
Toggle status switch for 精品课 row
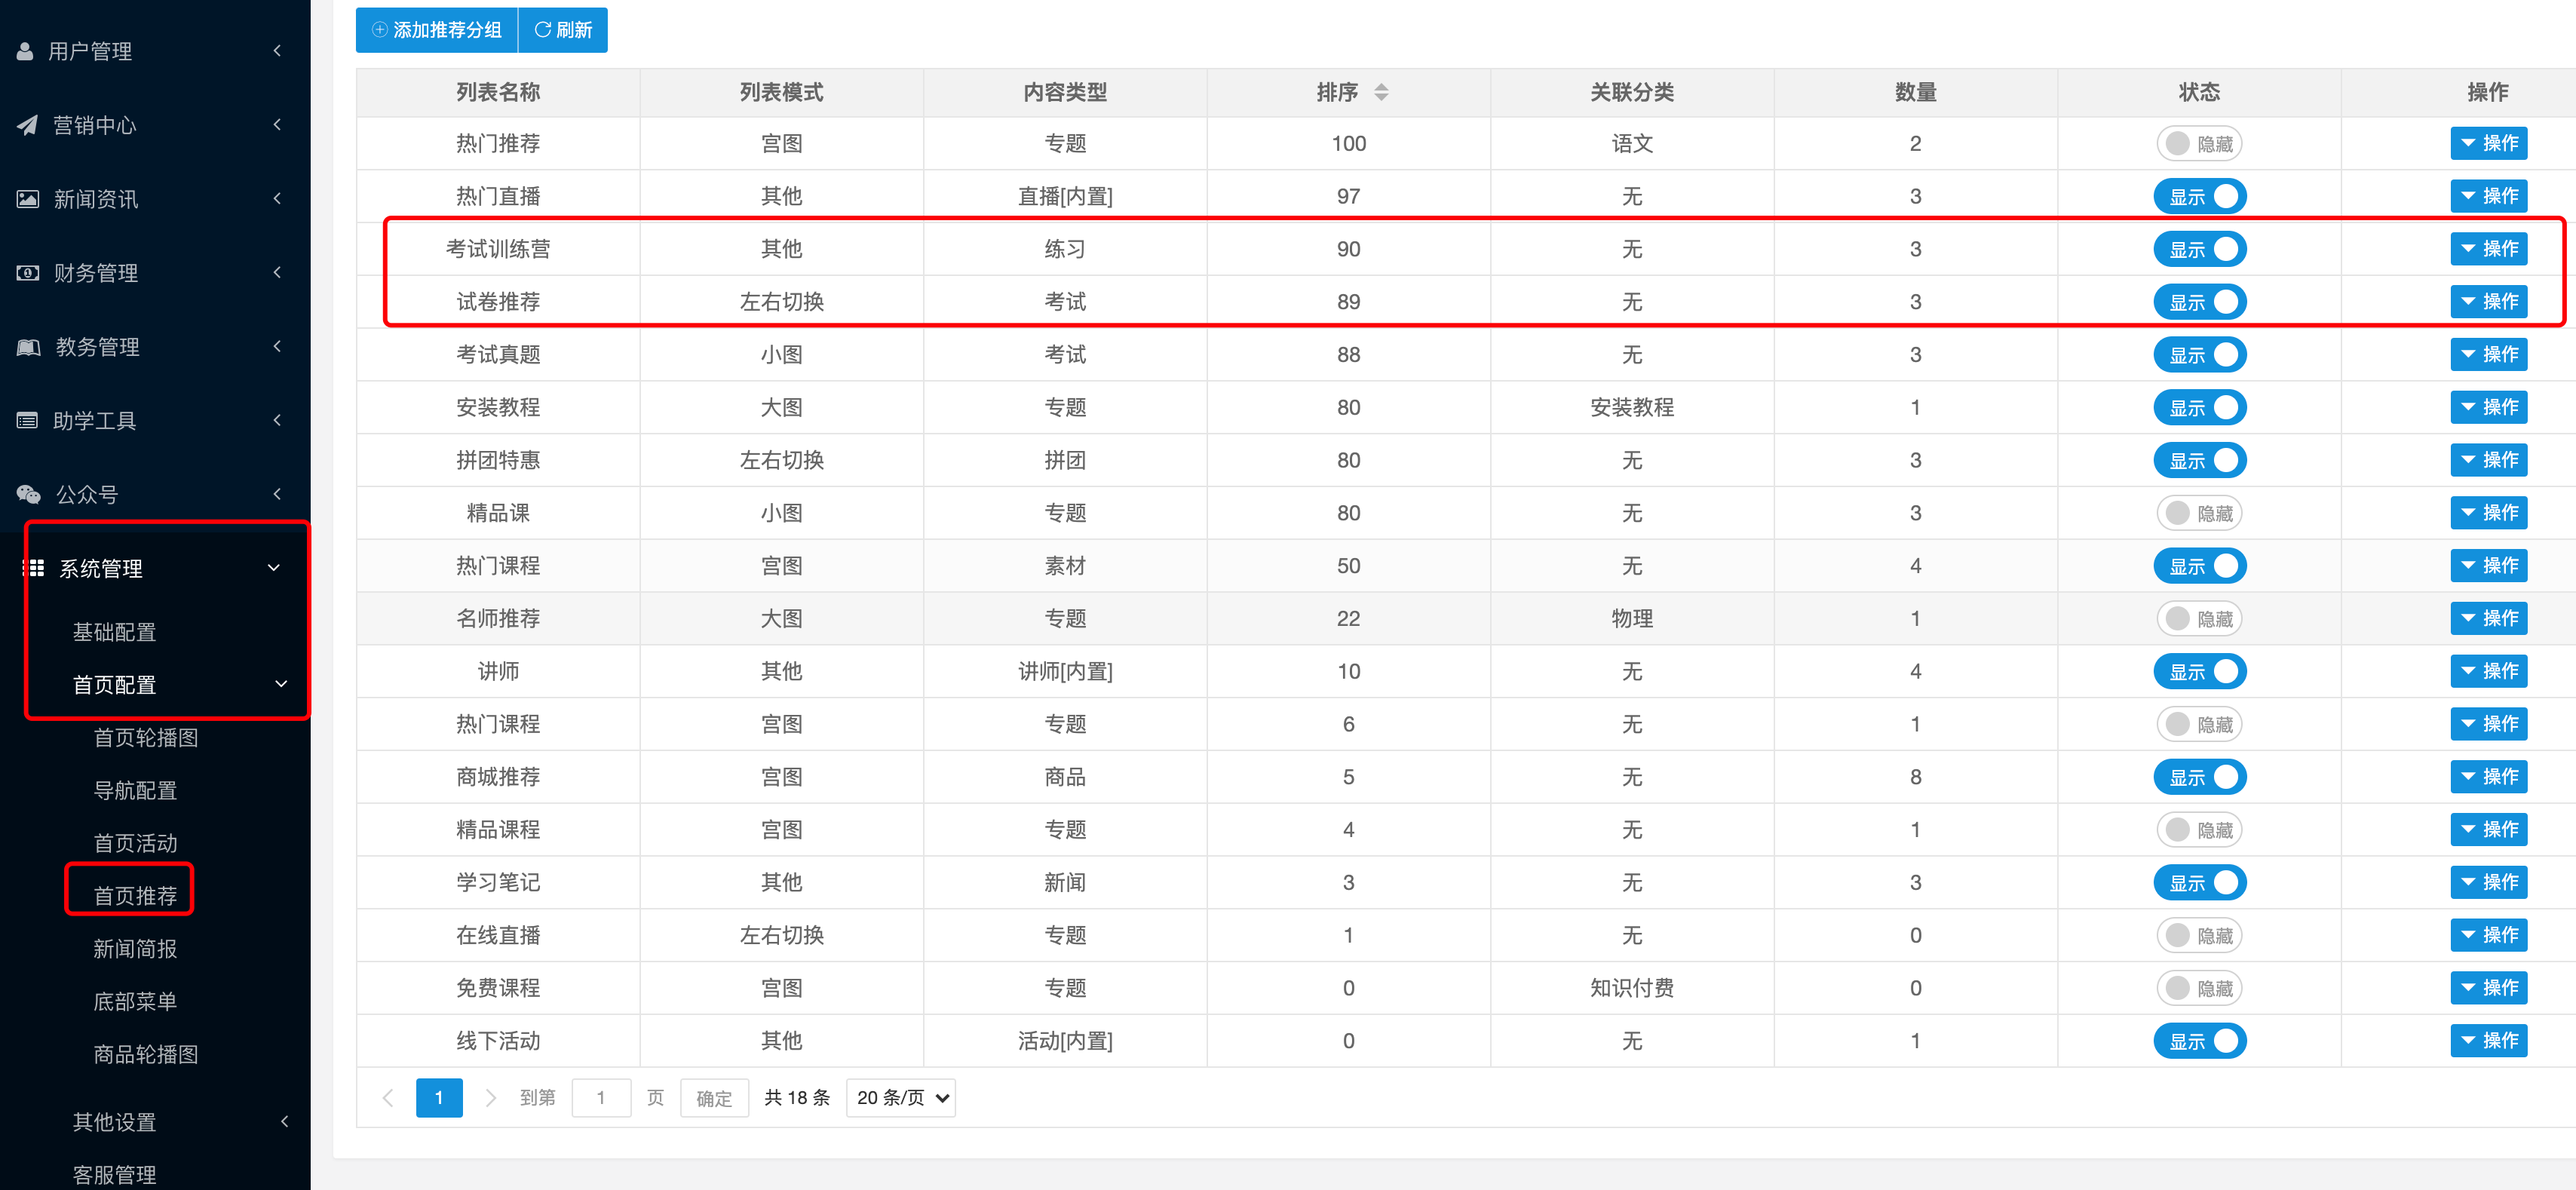pyautogui.click(x=2199, y=513)
